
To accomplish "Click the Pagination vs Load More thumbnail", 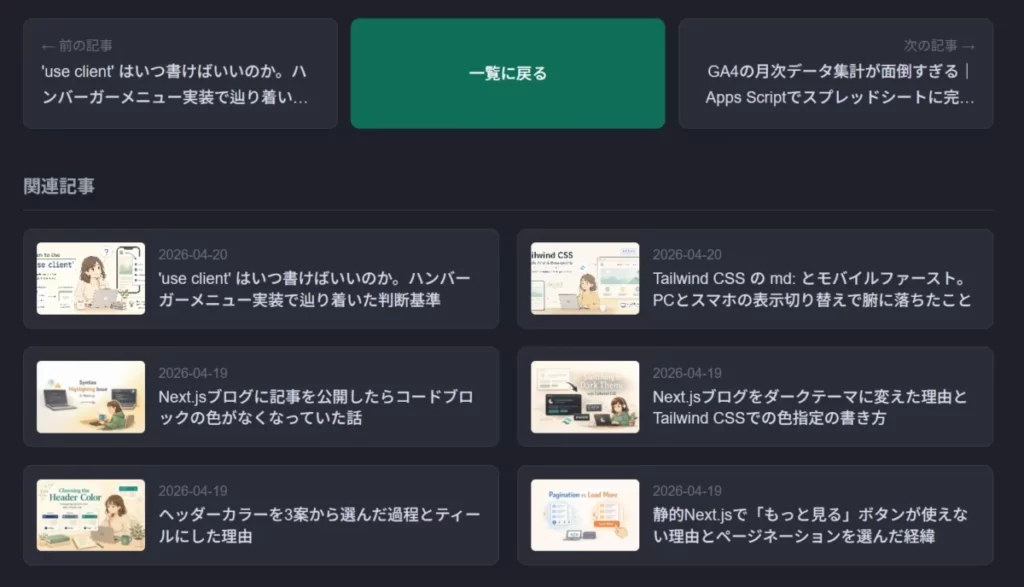I will (584, 513).
